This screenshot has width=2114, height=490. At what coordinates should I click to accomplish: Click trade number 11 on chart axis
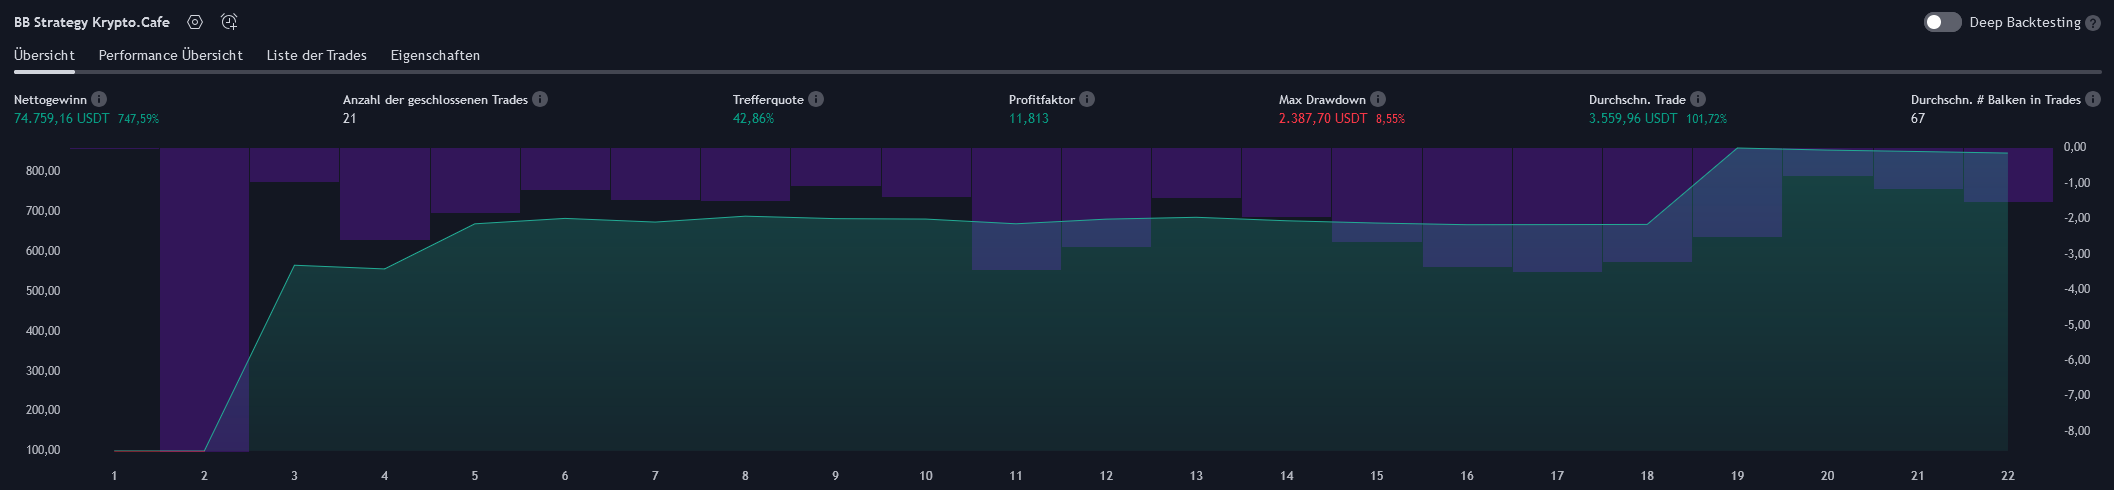(x=1016, y=476)
